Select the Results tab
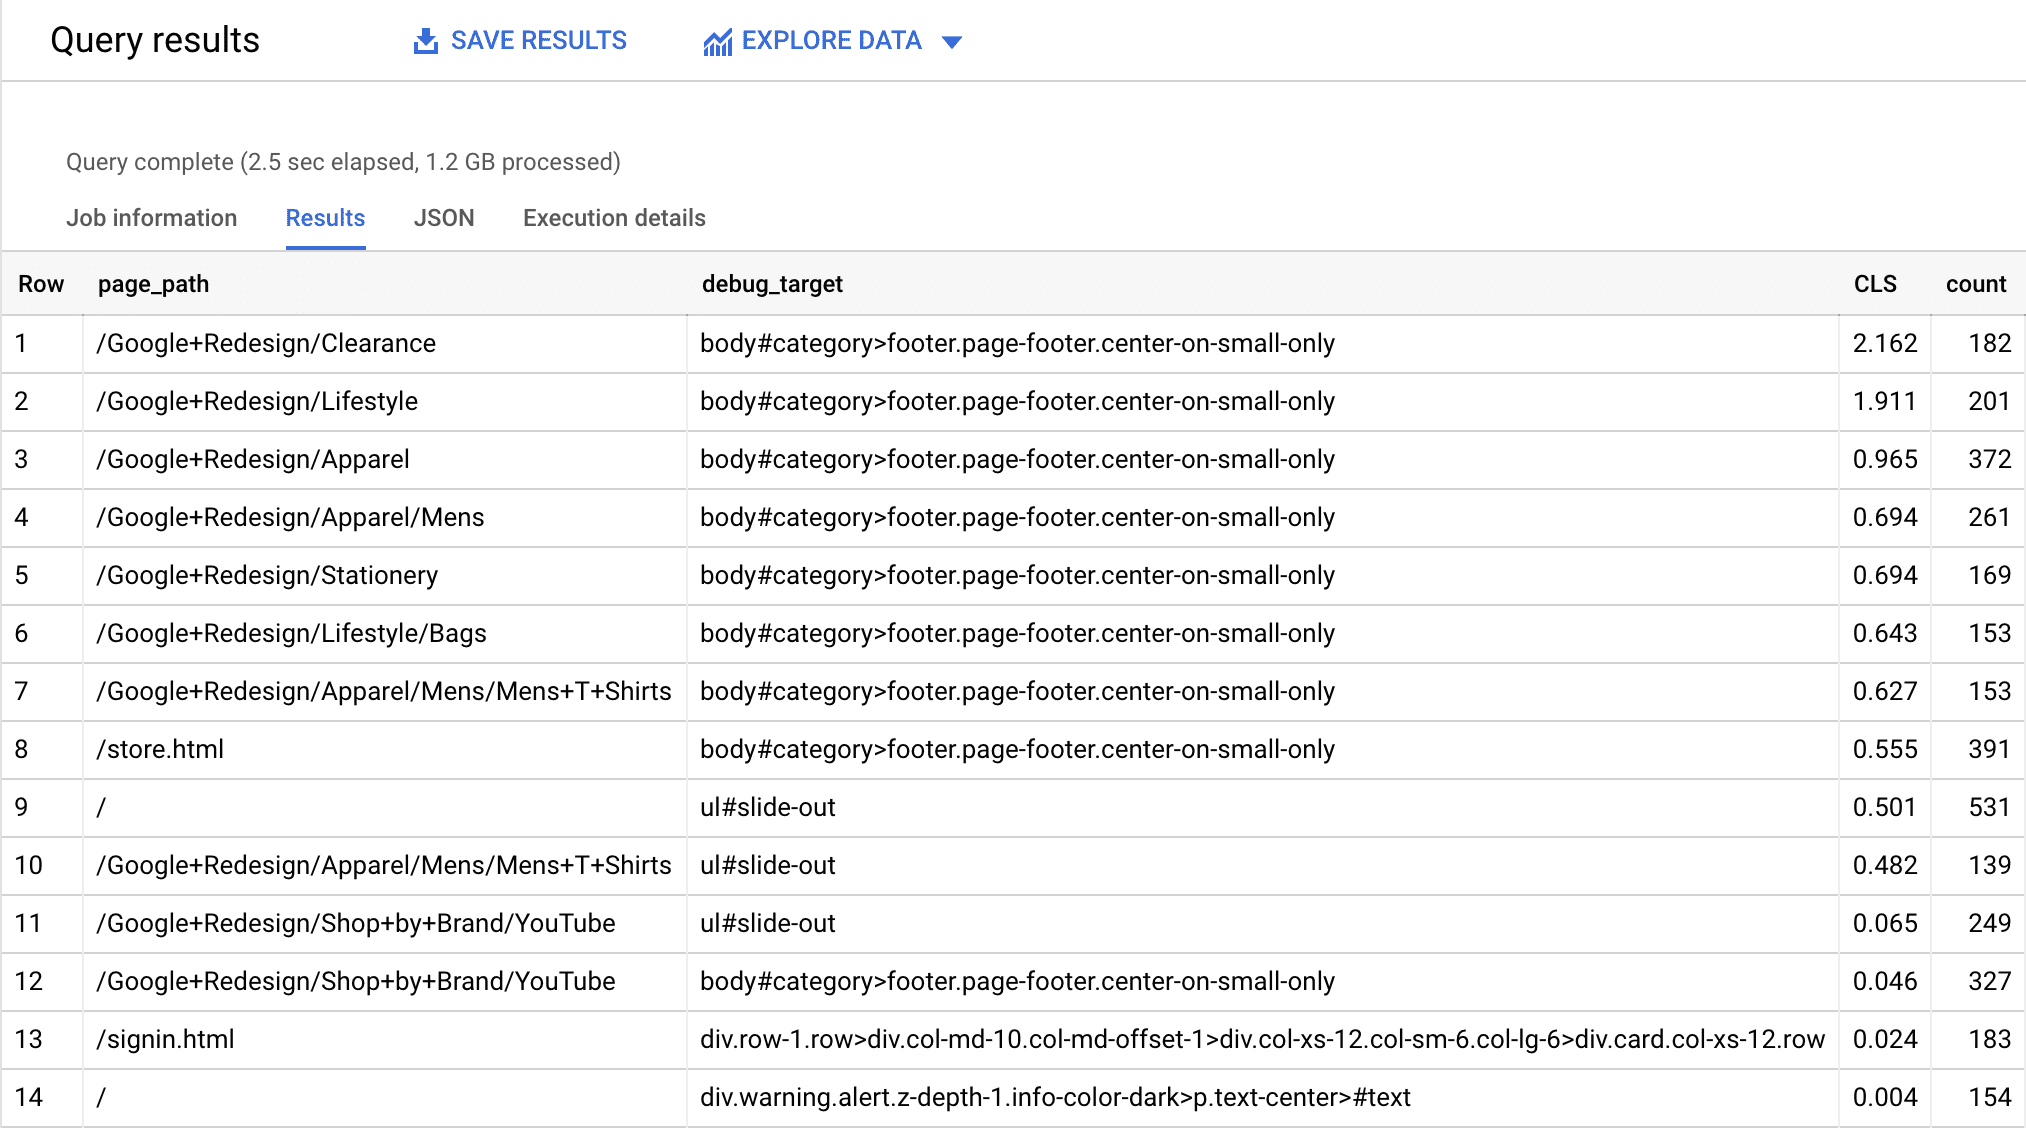Viewport: 2026px width, 1128px height. click(325, 217)
